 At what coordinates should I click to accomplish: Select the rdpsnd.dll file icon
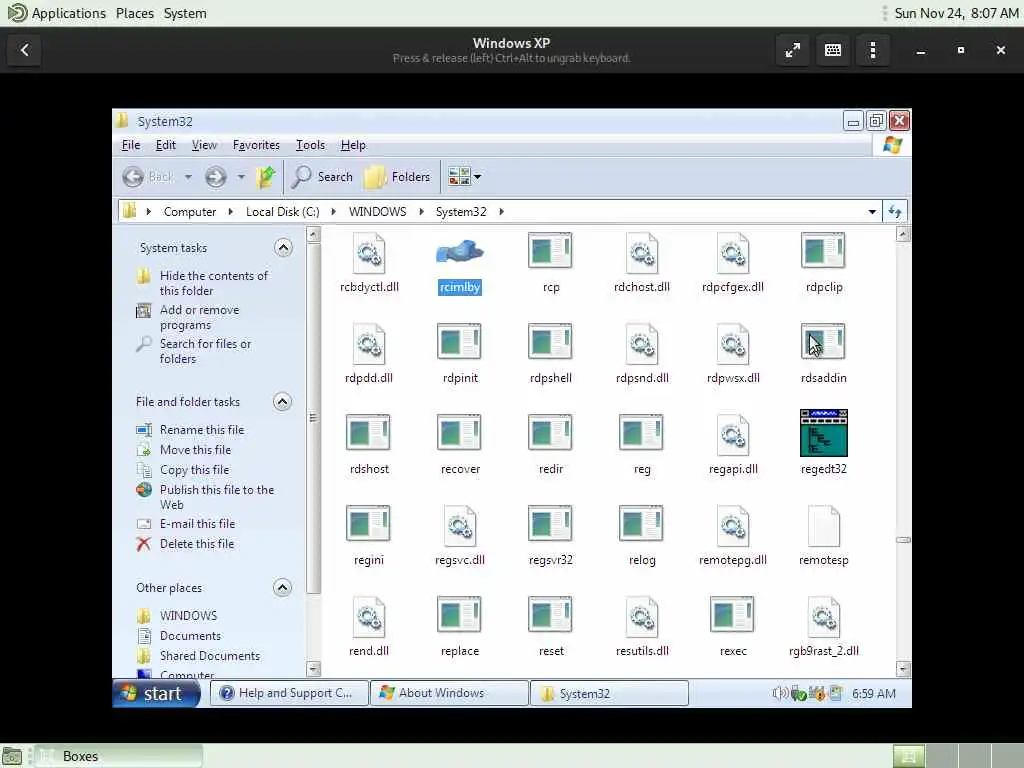(642, 344)
